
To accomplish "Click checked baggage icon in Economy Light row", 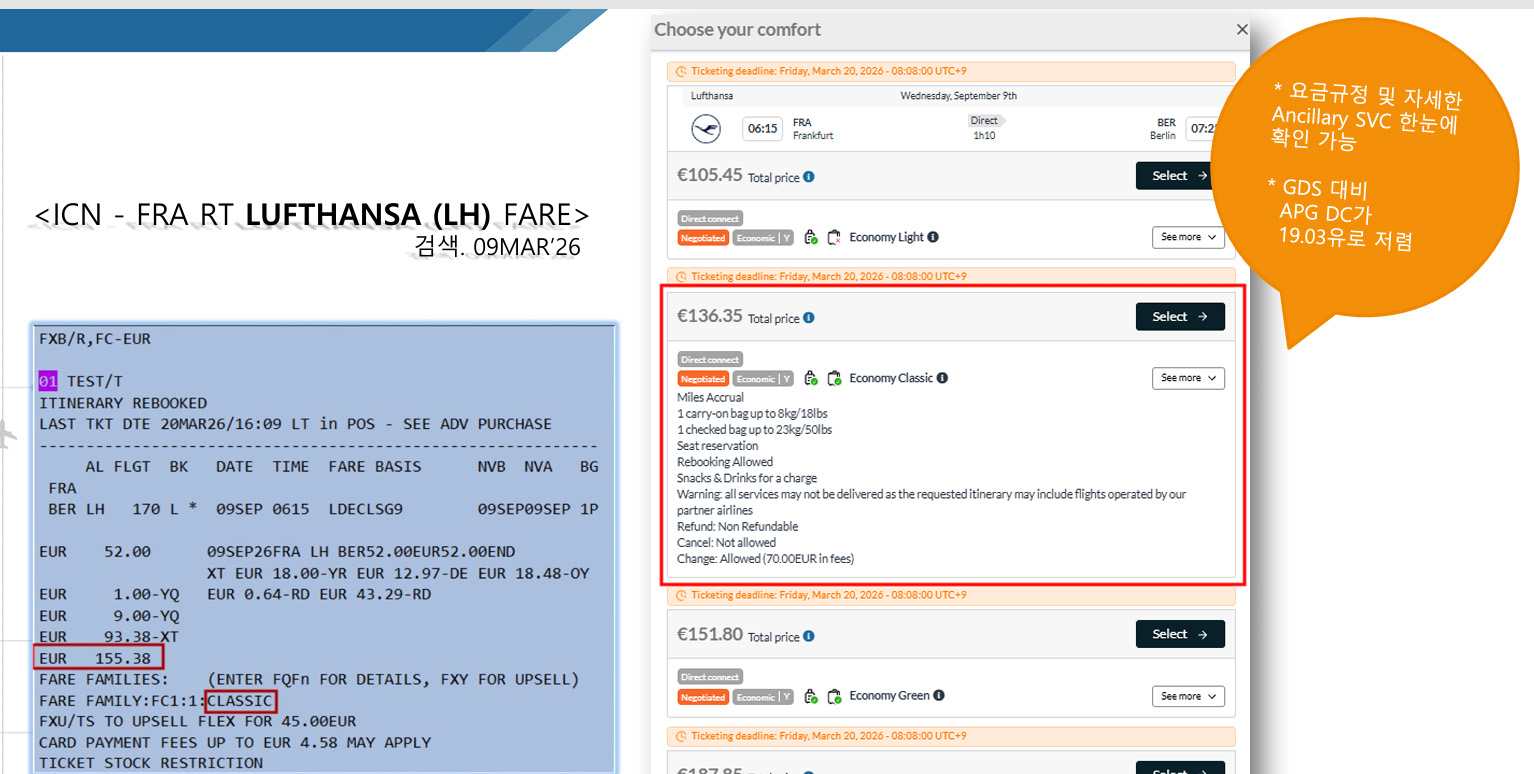I will click(833, 237).
